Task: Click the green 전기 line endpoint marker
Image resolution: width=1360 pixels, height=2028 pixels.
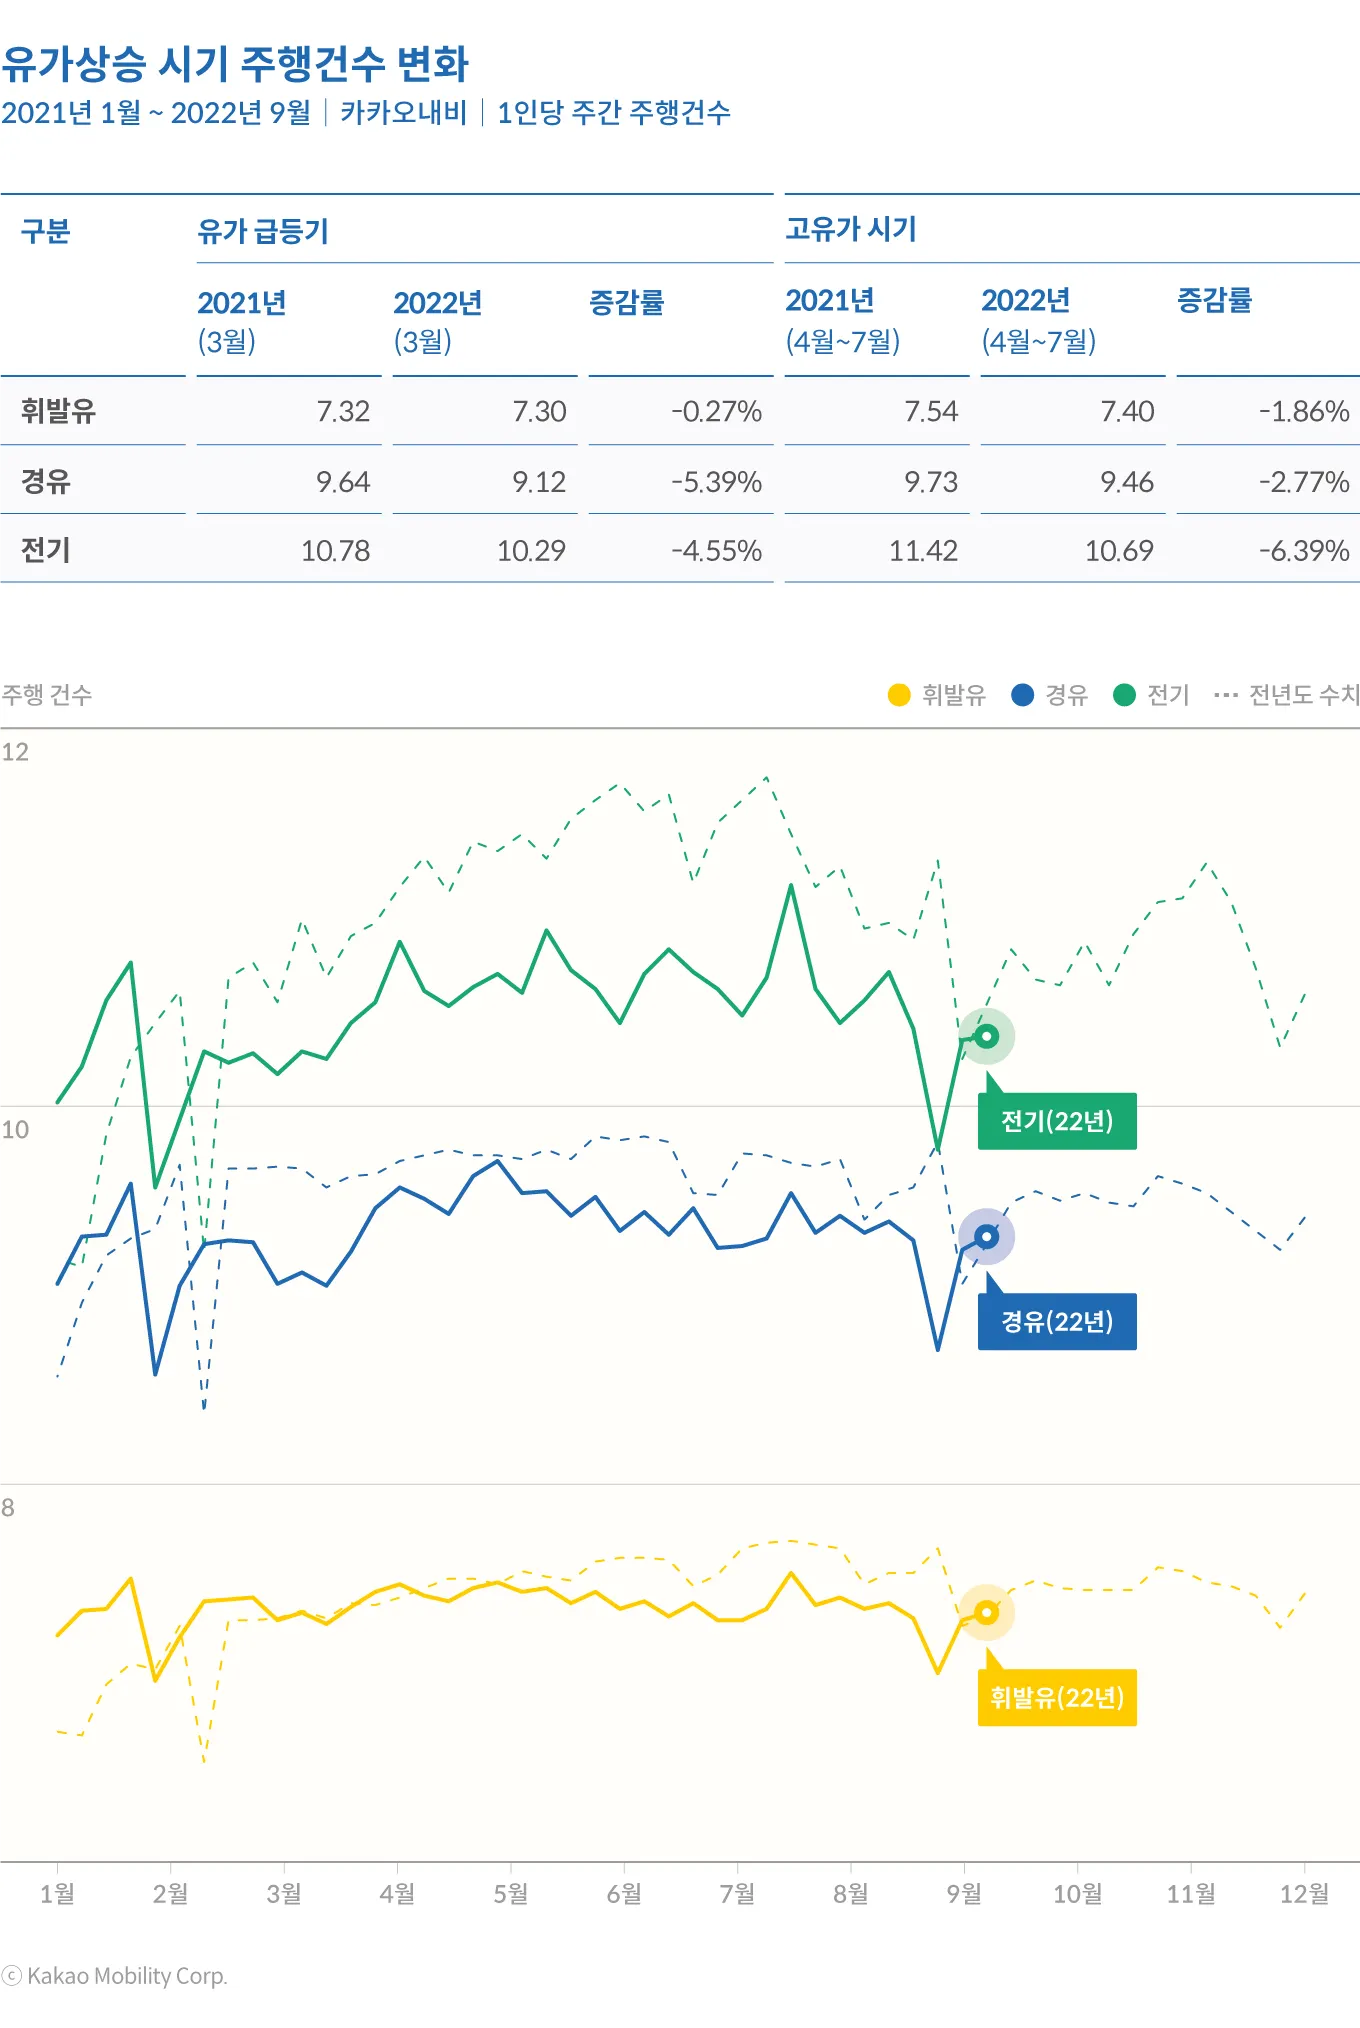Action: pyautogui.click(x=987, y=1036)
